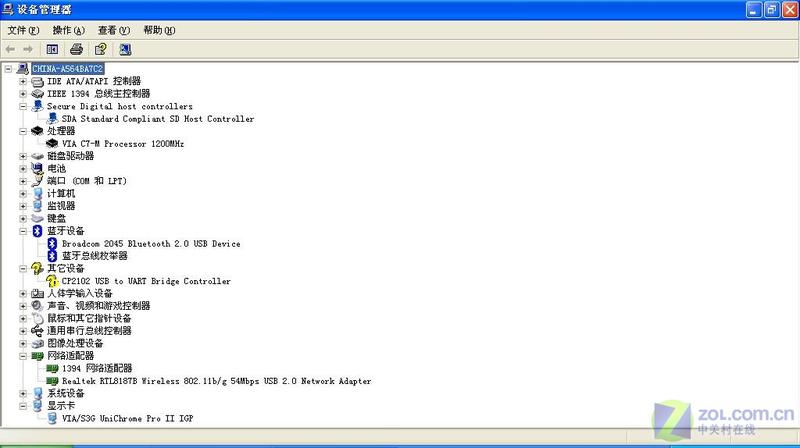Screen dimensions: 800x448
Task: Click the Broadcom 2045 Bluetooth device icon
Action: pyautogui.click(x=52, y=244)
